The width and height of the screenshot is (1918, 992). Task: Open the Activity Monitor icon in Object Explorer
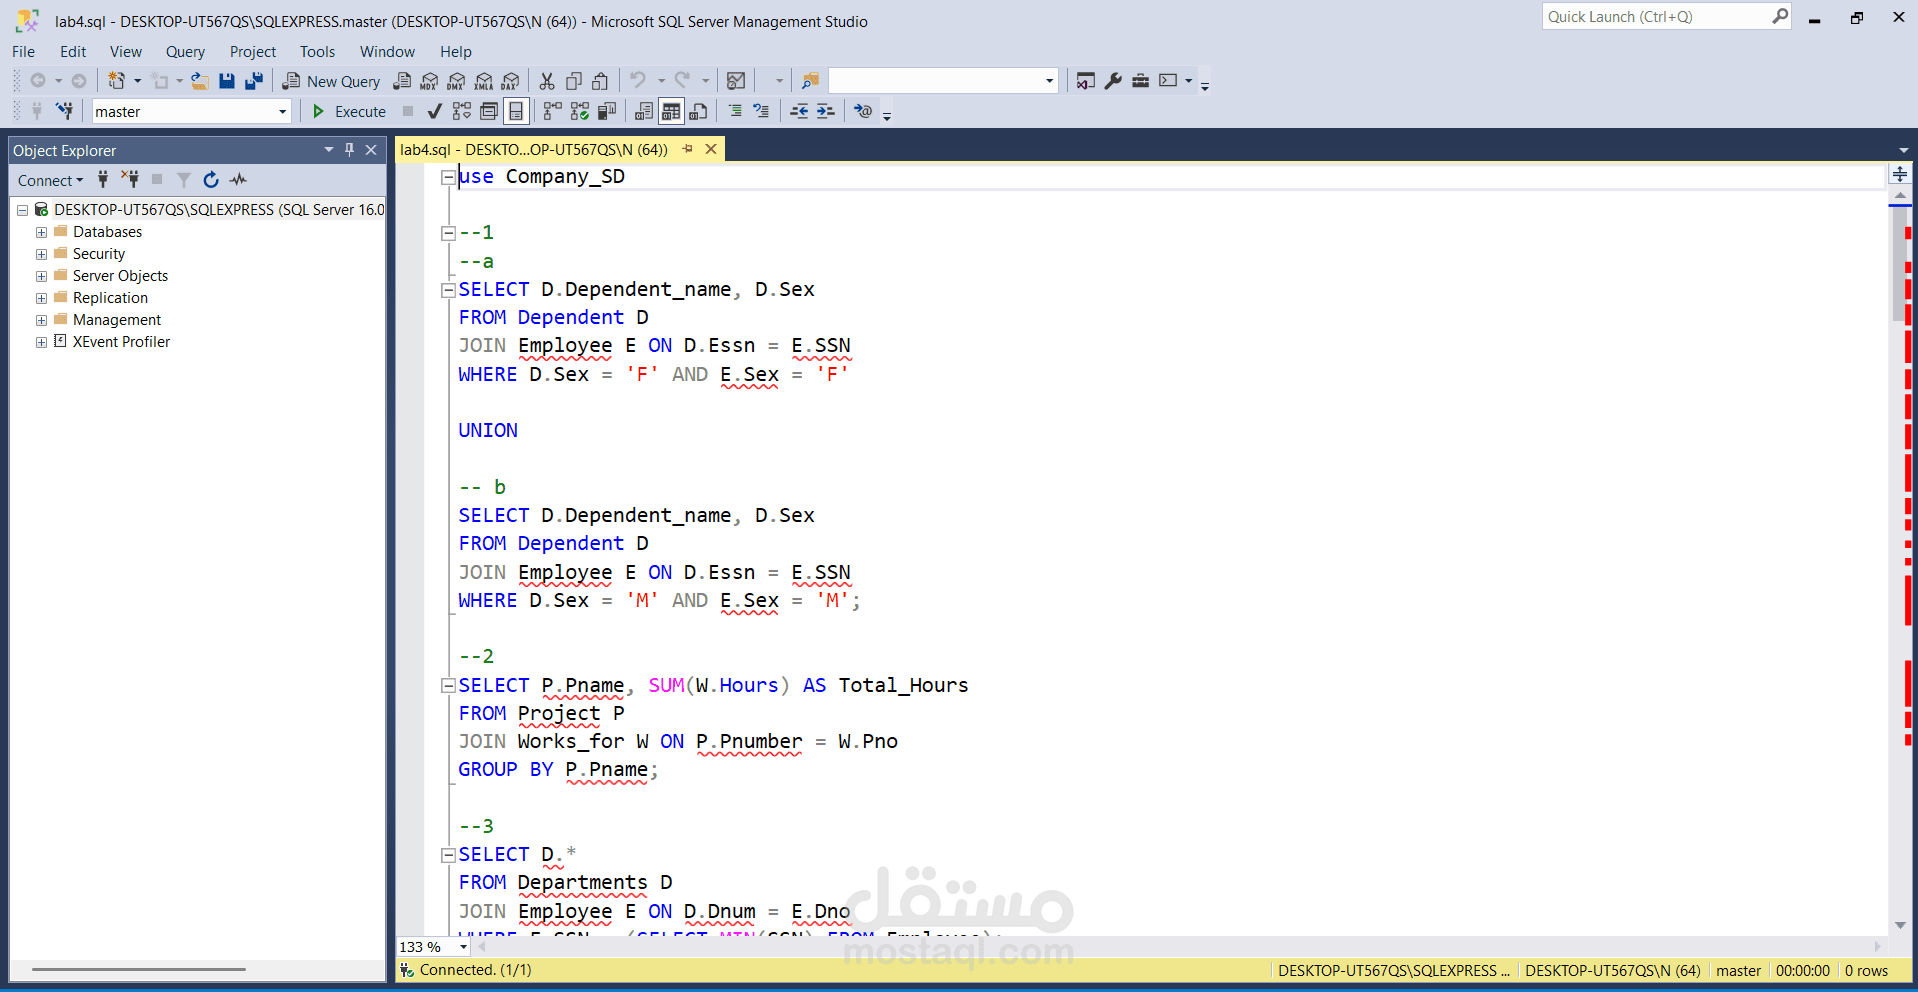coord(238,180)
